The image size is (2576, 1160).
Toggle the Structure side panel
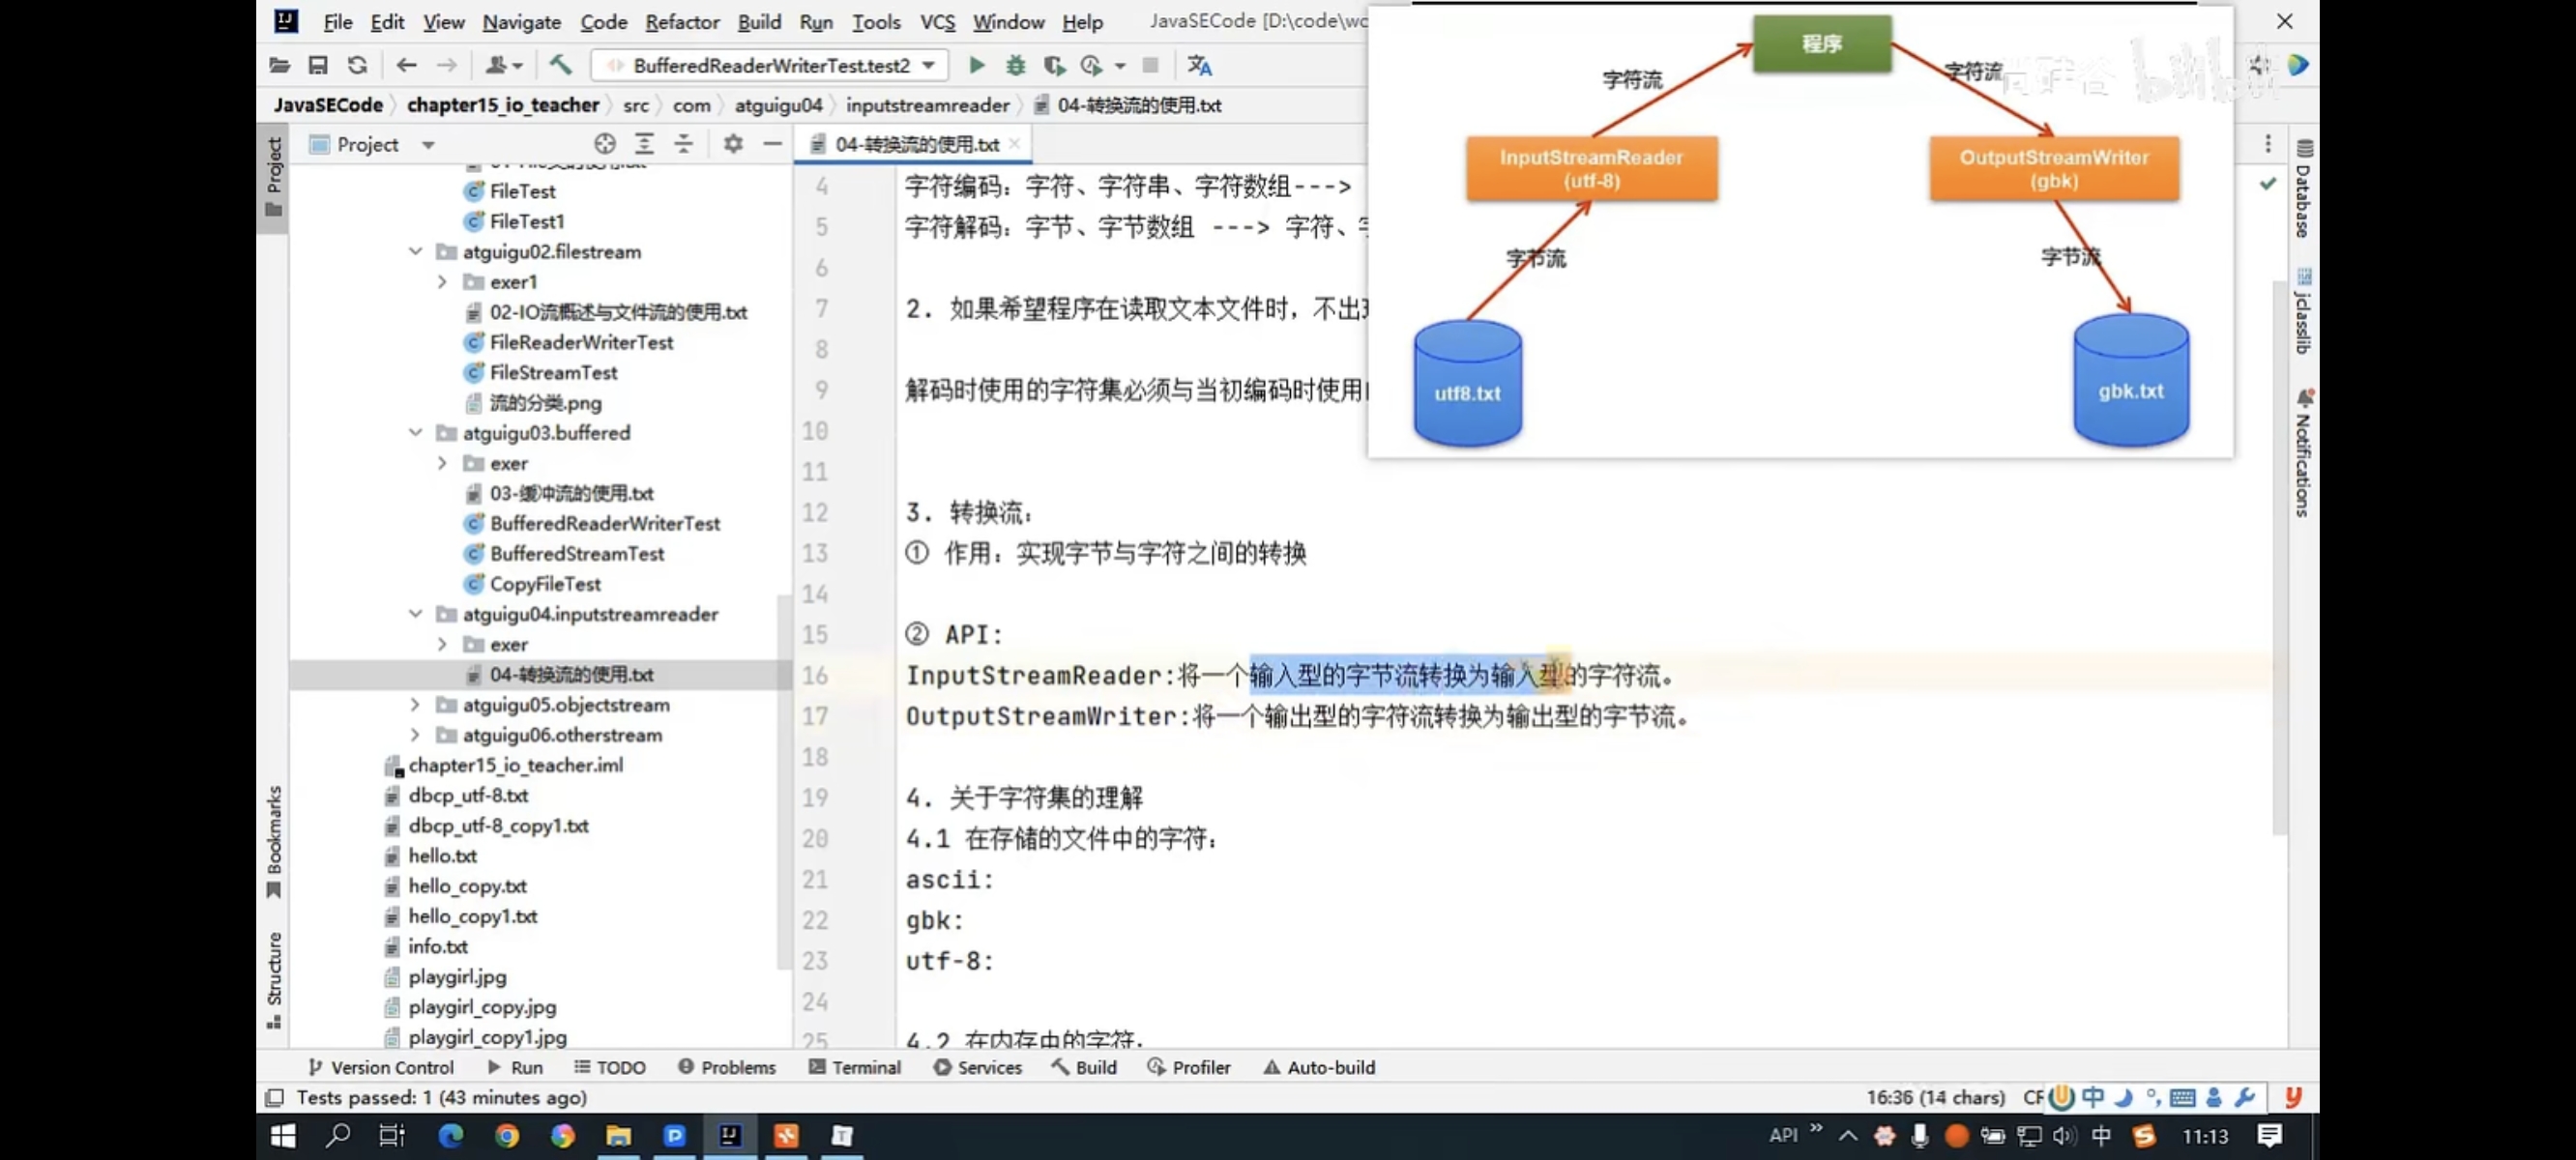pos(274,978)
